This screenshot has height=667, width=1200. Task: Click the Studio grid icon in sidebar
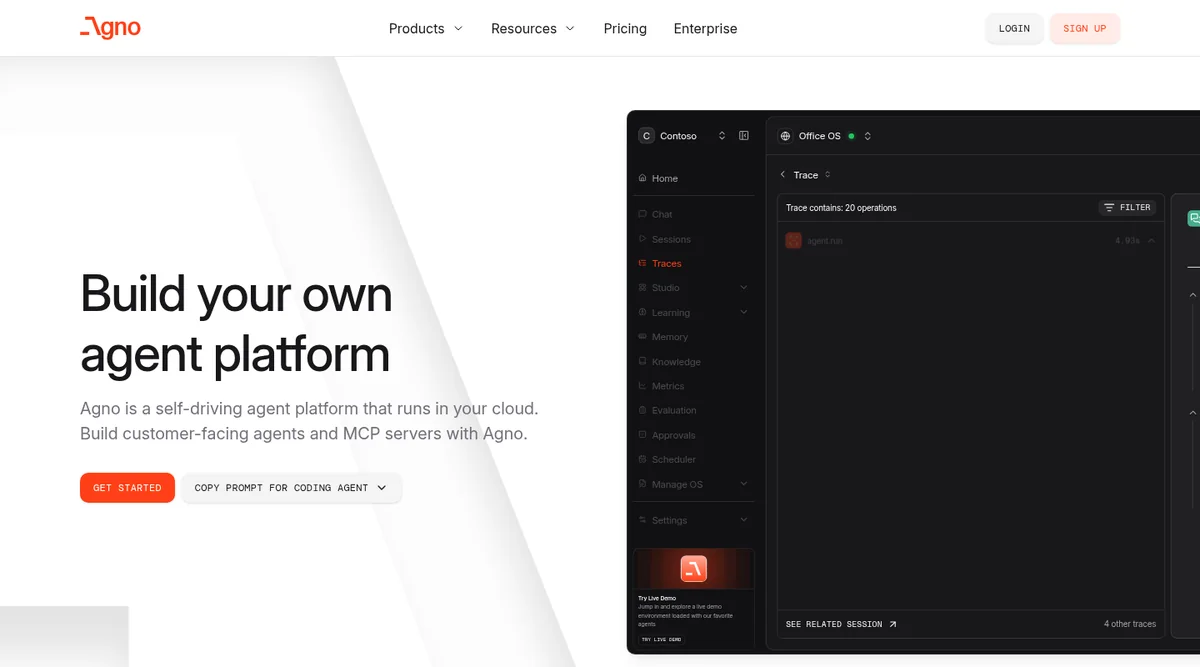pyautogui.click(x=642, y=288)
